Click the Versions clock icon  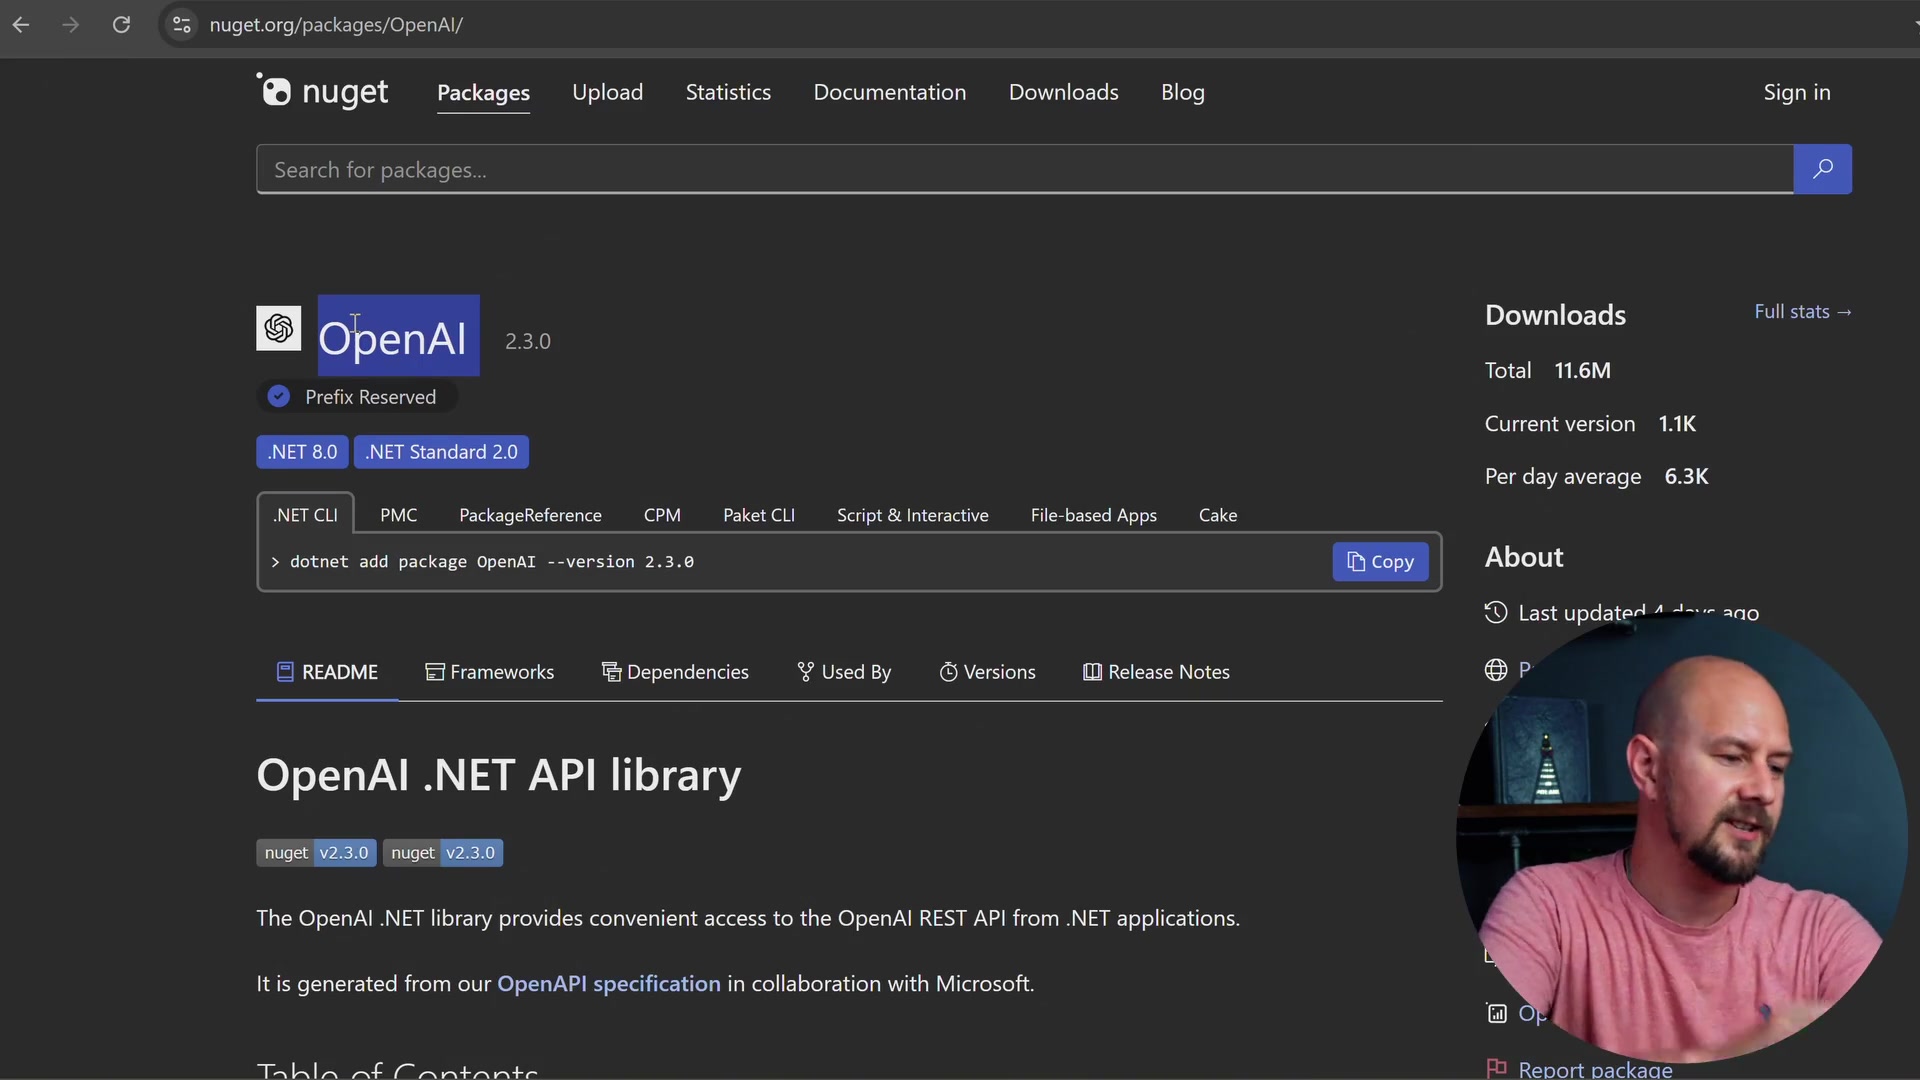tap(948, 671)
